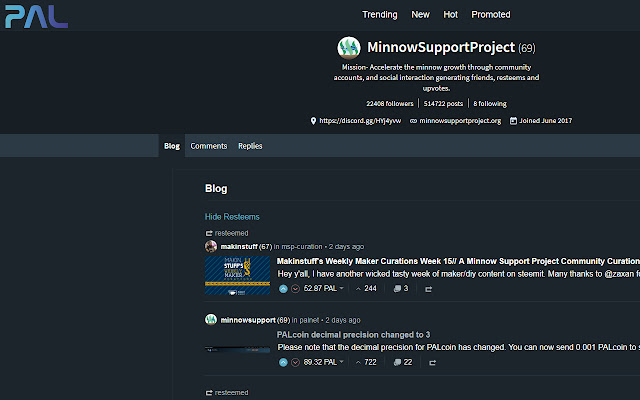
Task: Open minnowsupportproject.org website link
Action: pyautogui.click(x=460, y=121)
